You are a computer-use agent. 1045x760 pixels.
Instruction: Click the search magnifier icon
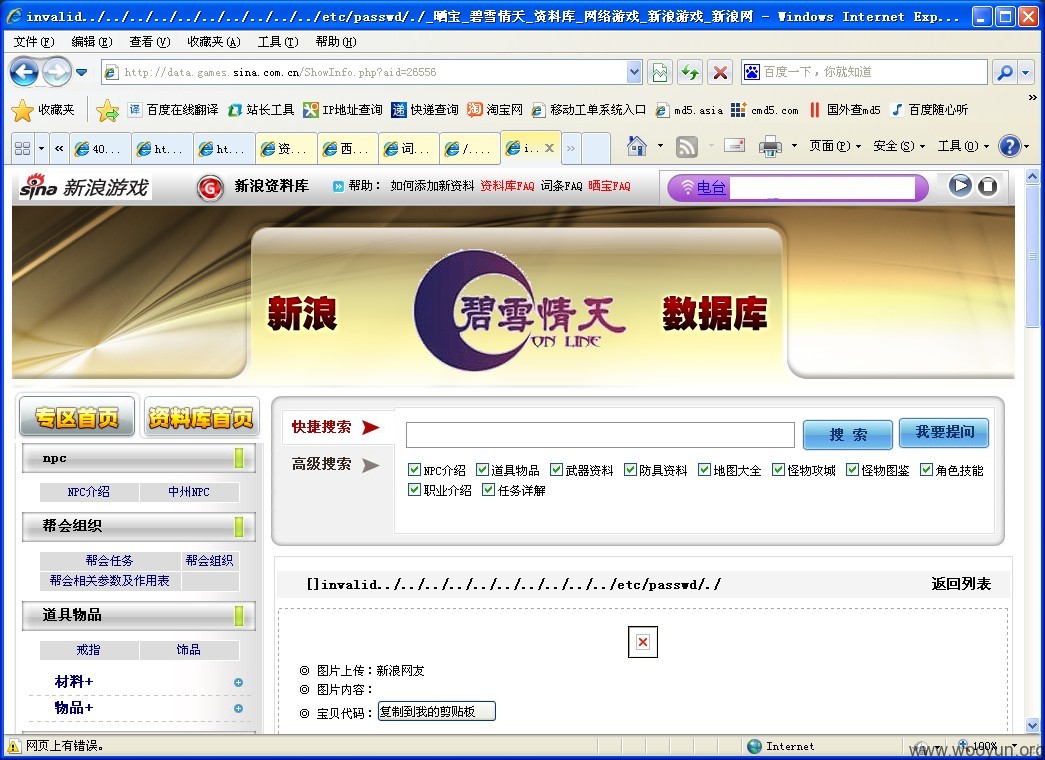(1004, 72)
